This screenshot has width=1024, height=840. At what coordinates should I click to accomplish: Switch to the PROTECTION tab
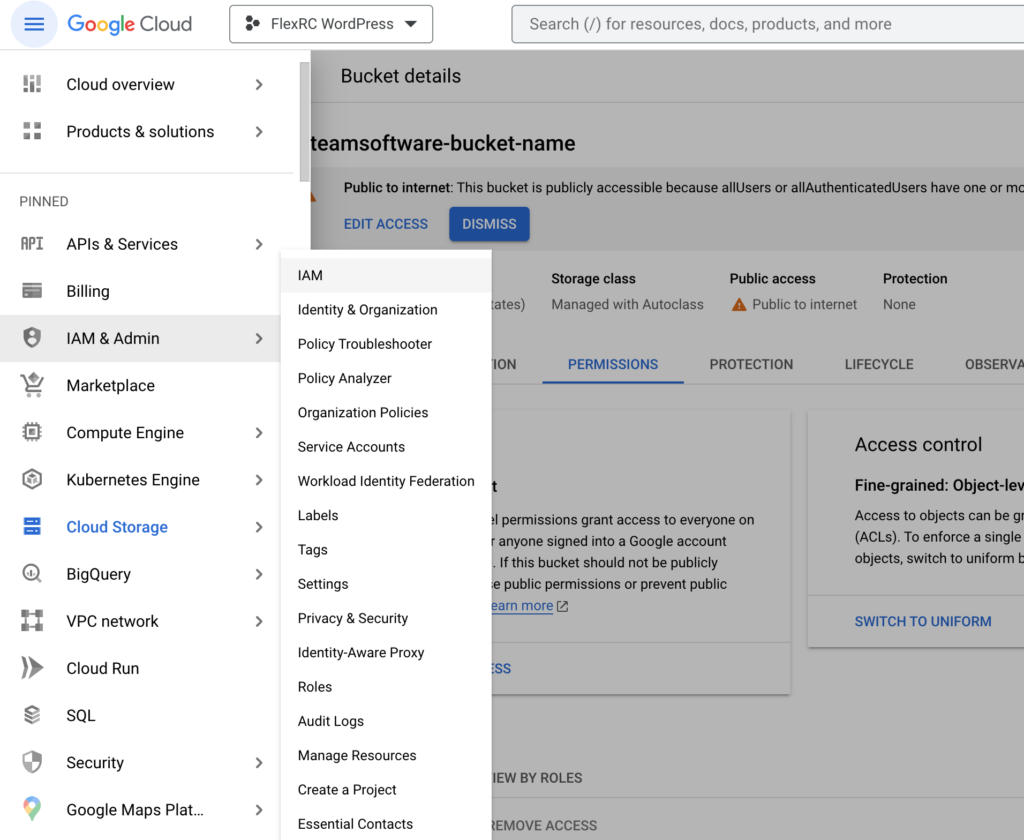[751, 364]
